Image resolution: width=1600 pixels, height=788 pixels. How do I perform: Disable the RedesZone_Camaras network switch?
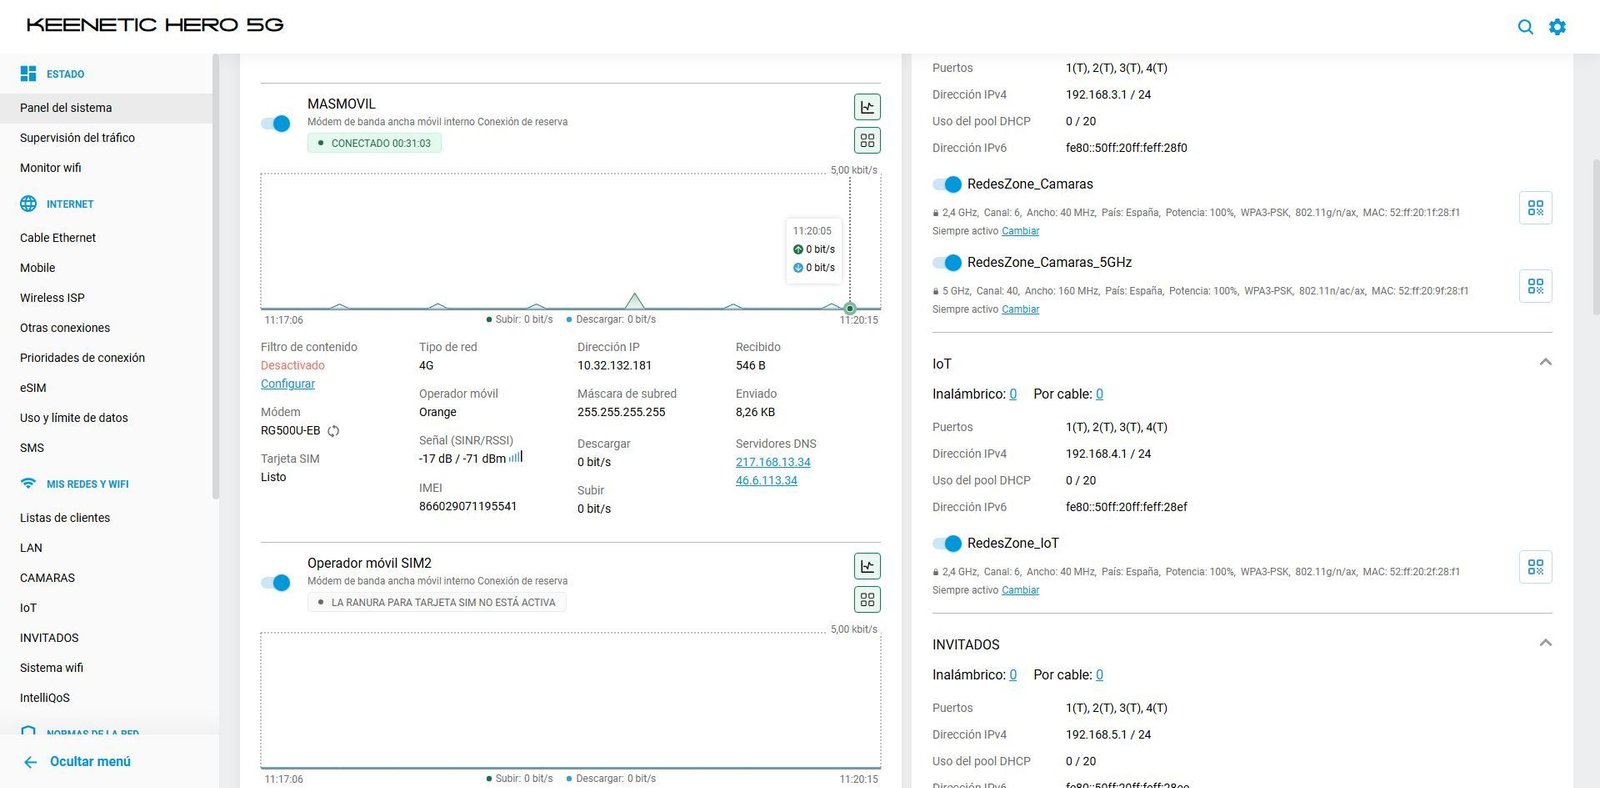947,184
